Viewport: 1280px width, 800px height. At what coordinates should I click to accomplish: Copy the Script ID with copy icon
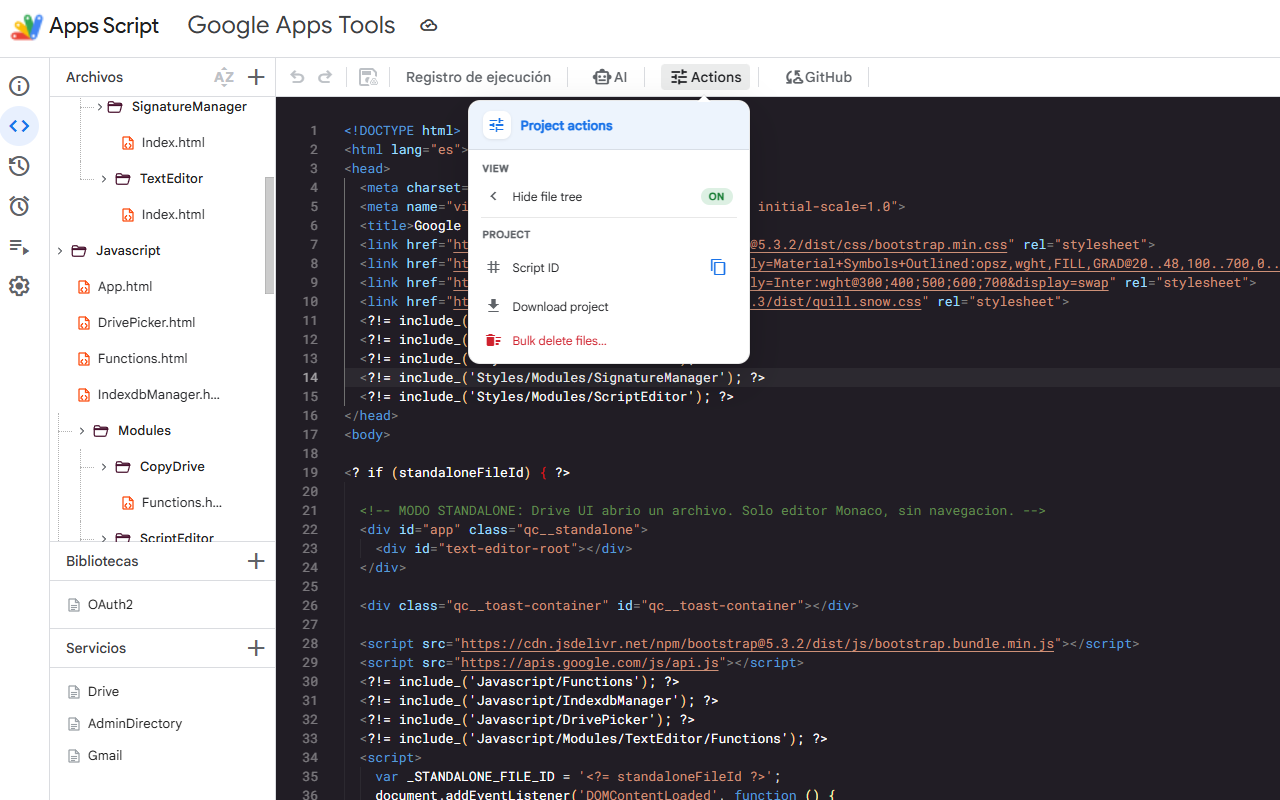point(718,267)
